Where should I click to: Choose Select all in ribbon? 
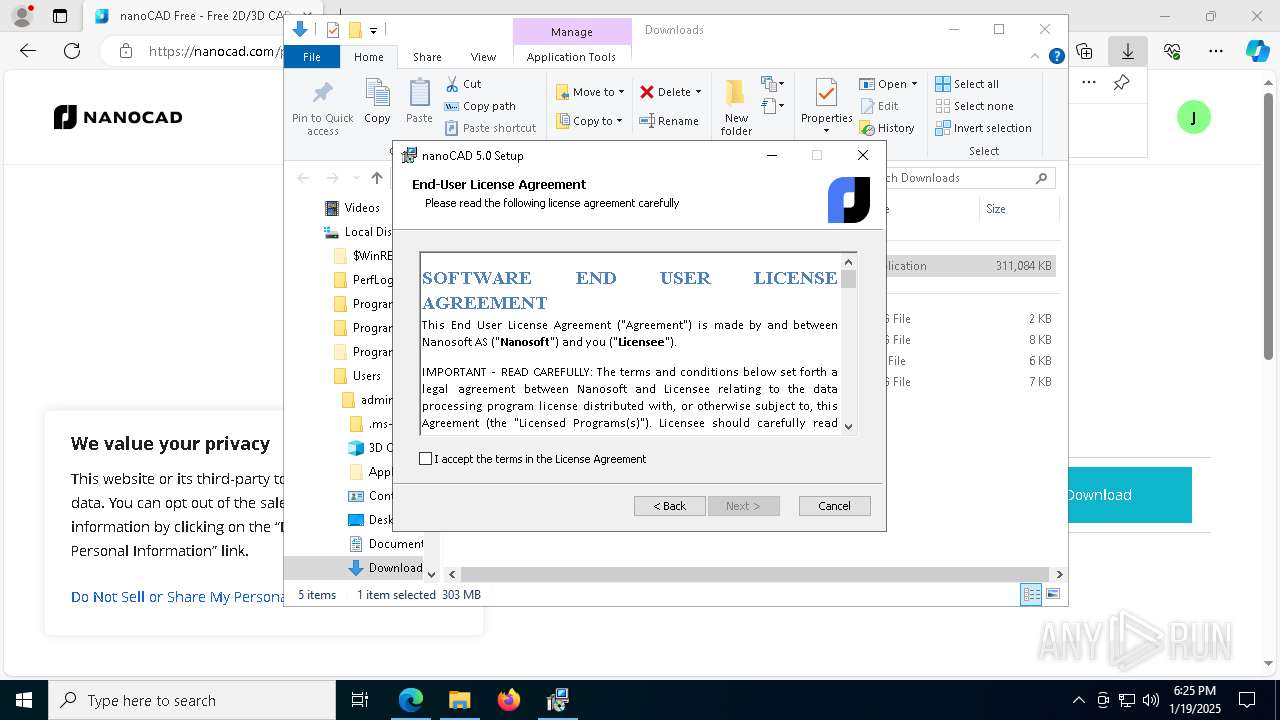click(967, 84)
